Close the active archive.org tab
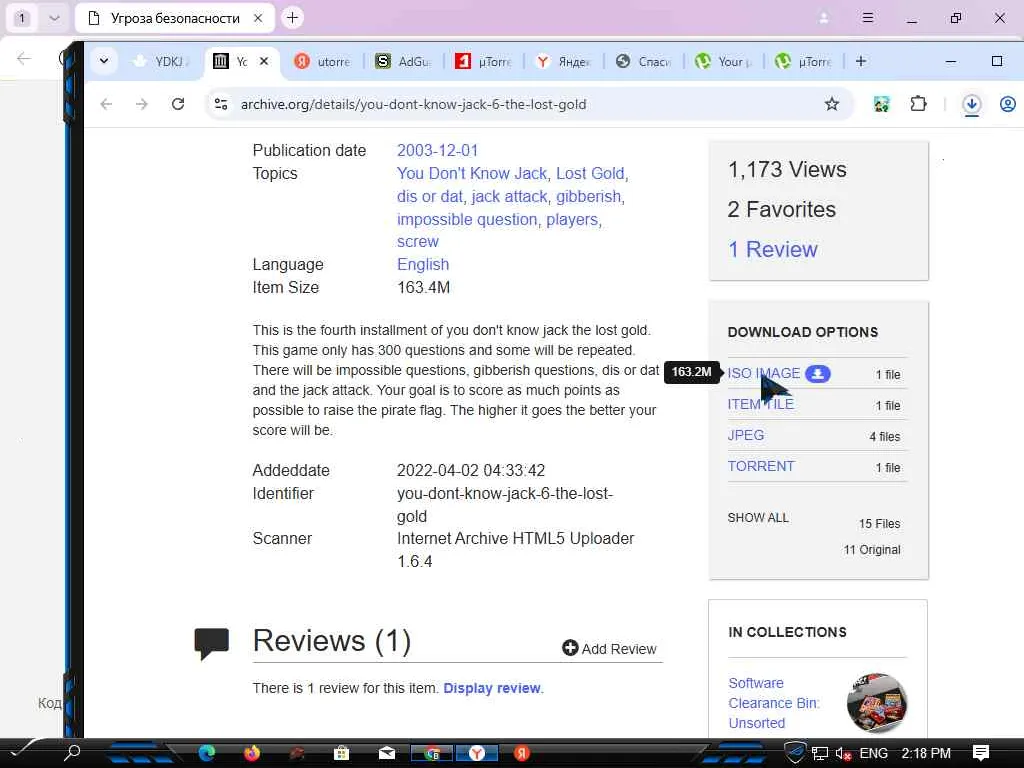 pos(264,61)
